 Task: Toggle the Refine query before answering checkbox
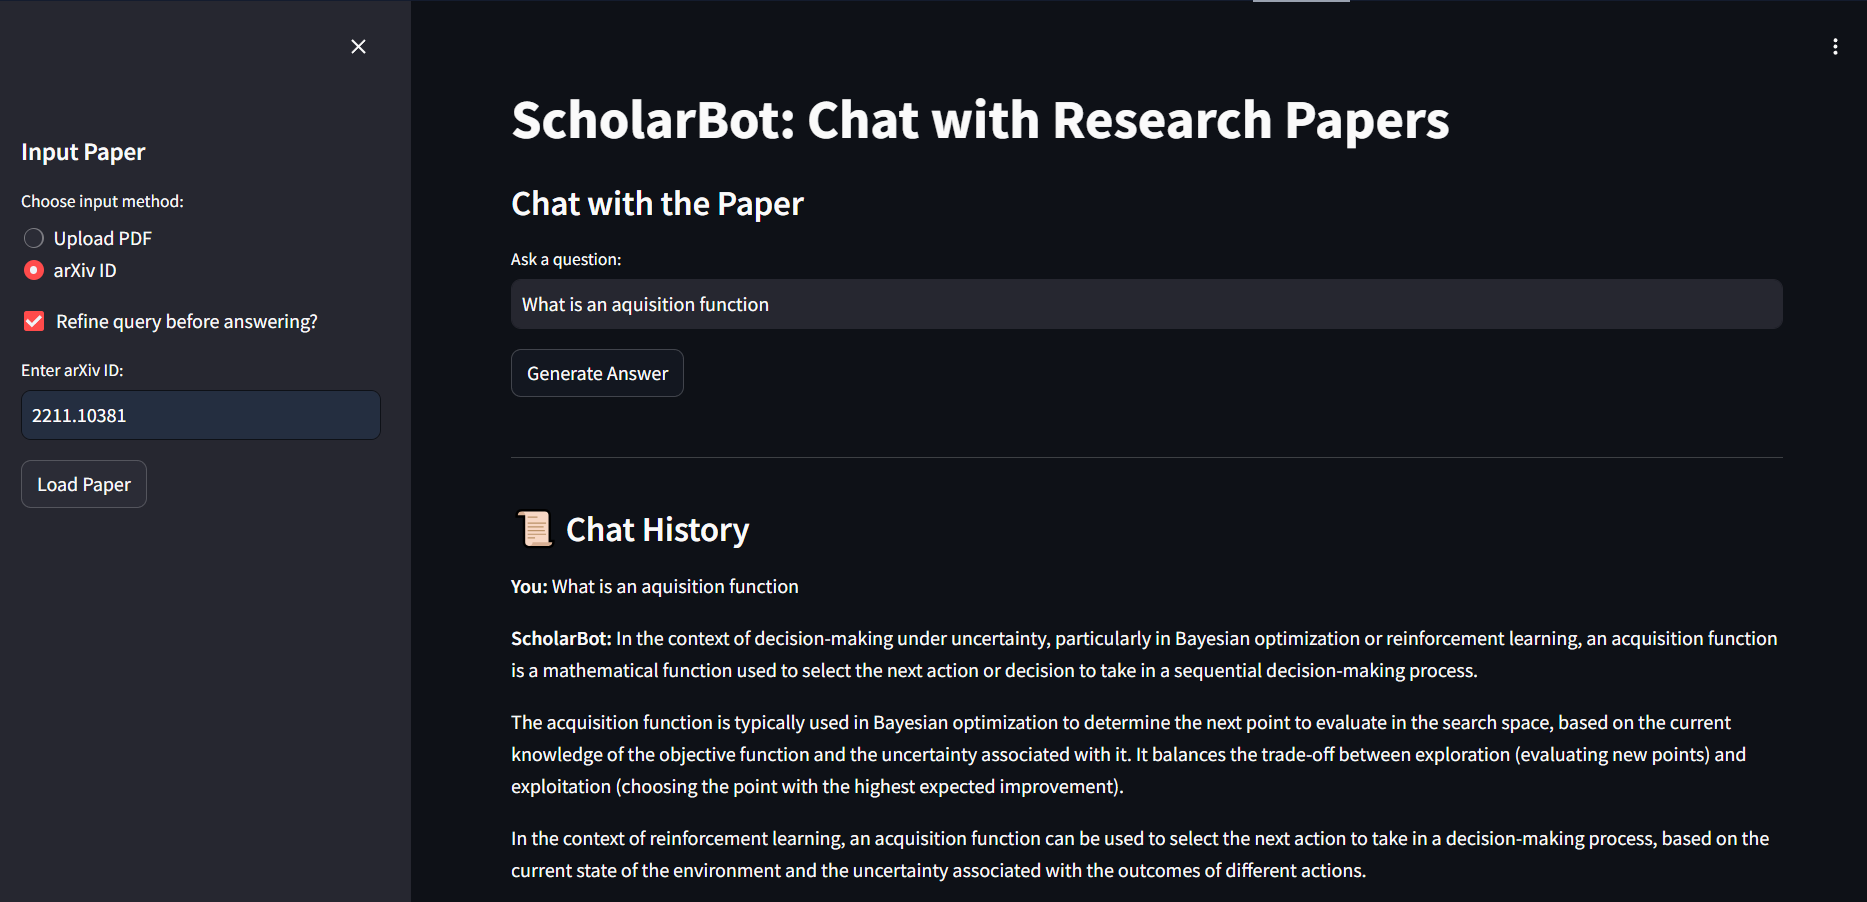(34, 321)
